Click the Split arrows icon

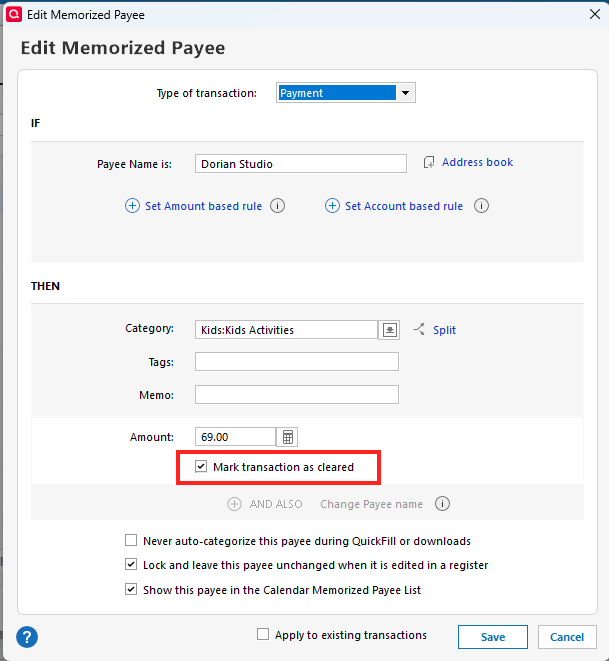pyautogui.click(x=418, y=330)
